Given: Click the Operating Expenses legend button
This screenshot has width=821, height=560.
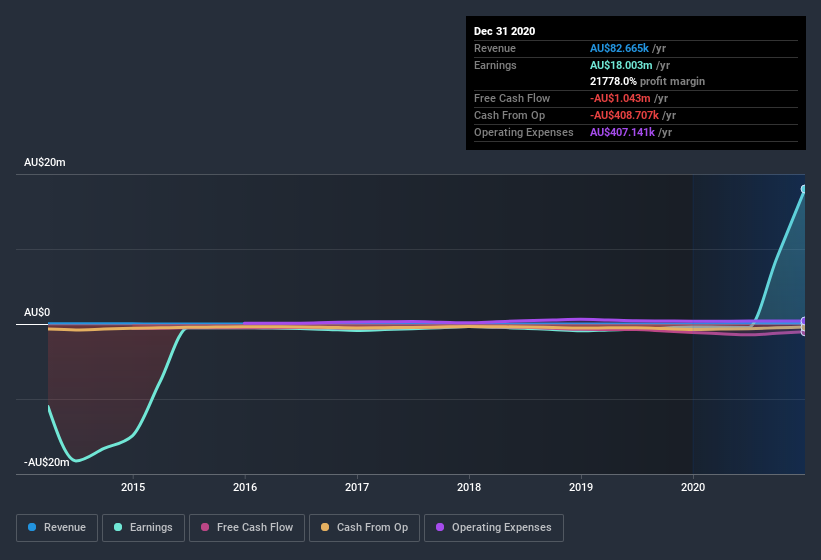Looking at the screenshot, I should [x=493, y=527].
